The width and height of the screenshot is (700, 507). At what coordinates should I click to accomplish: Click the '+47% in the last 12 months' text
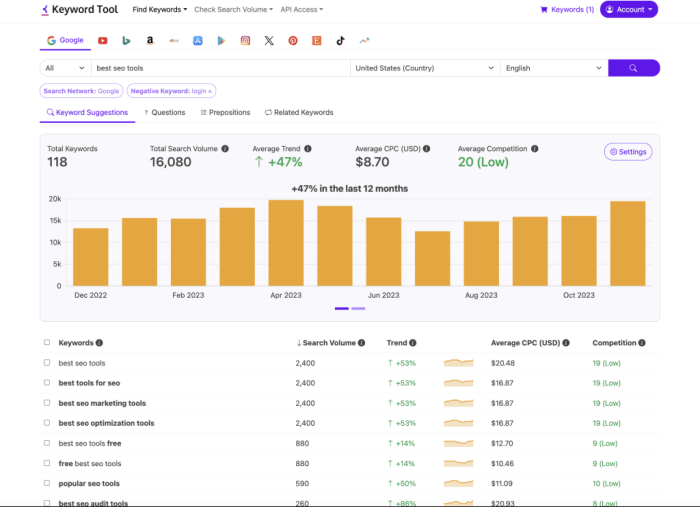(x=350, y=189)
